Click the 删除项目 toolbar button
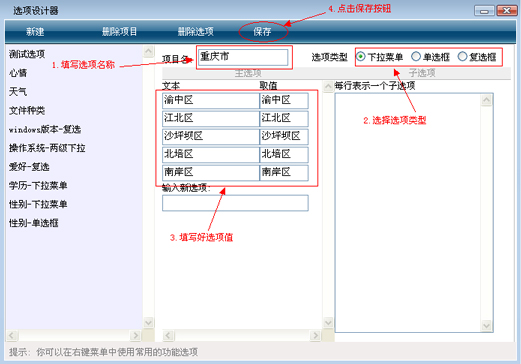Image resolution: width=521 pixels, height=364 pixels. coord(119,32)
